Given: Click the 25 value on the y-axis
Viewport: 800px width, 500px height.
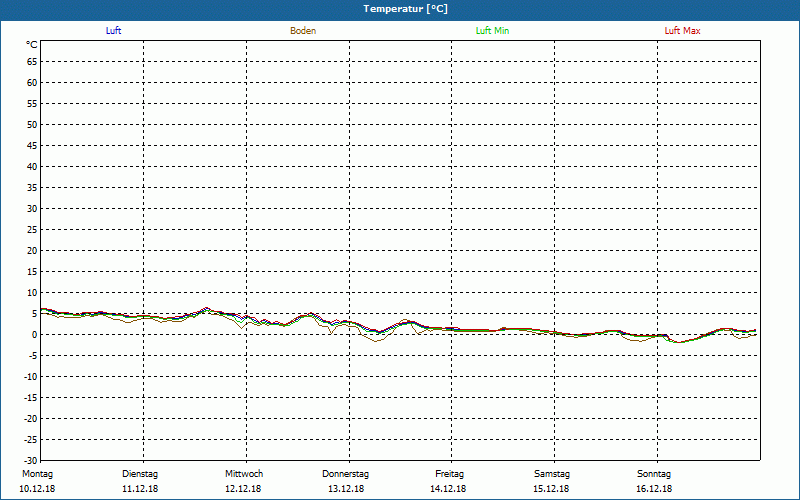Looking at the screenshot, I should coord(32,230).
